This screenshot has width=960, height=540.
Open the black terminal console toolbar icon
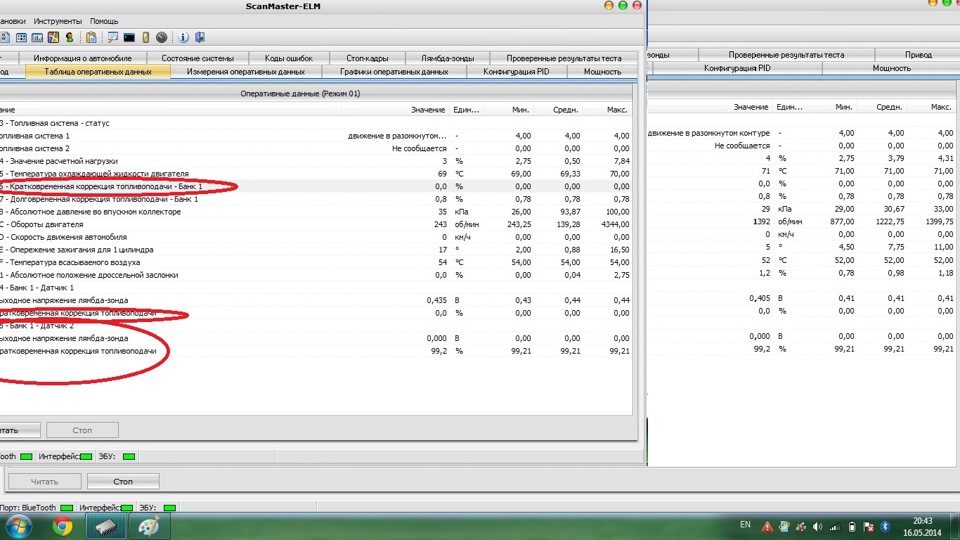point(129,37)
